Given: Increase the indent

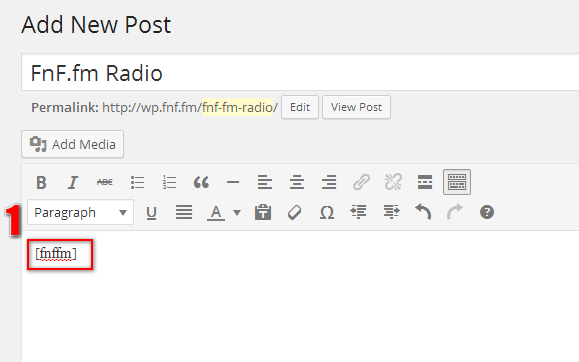Looking at the screenshot, I should pos(391,213).
